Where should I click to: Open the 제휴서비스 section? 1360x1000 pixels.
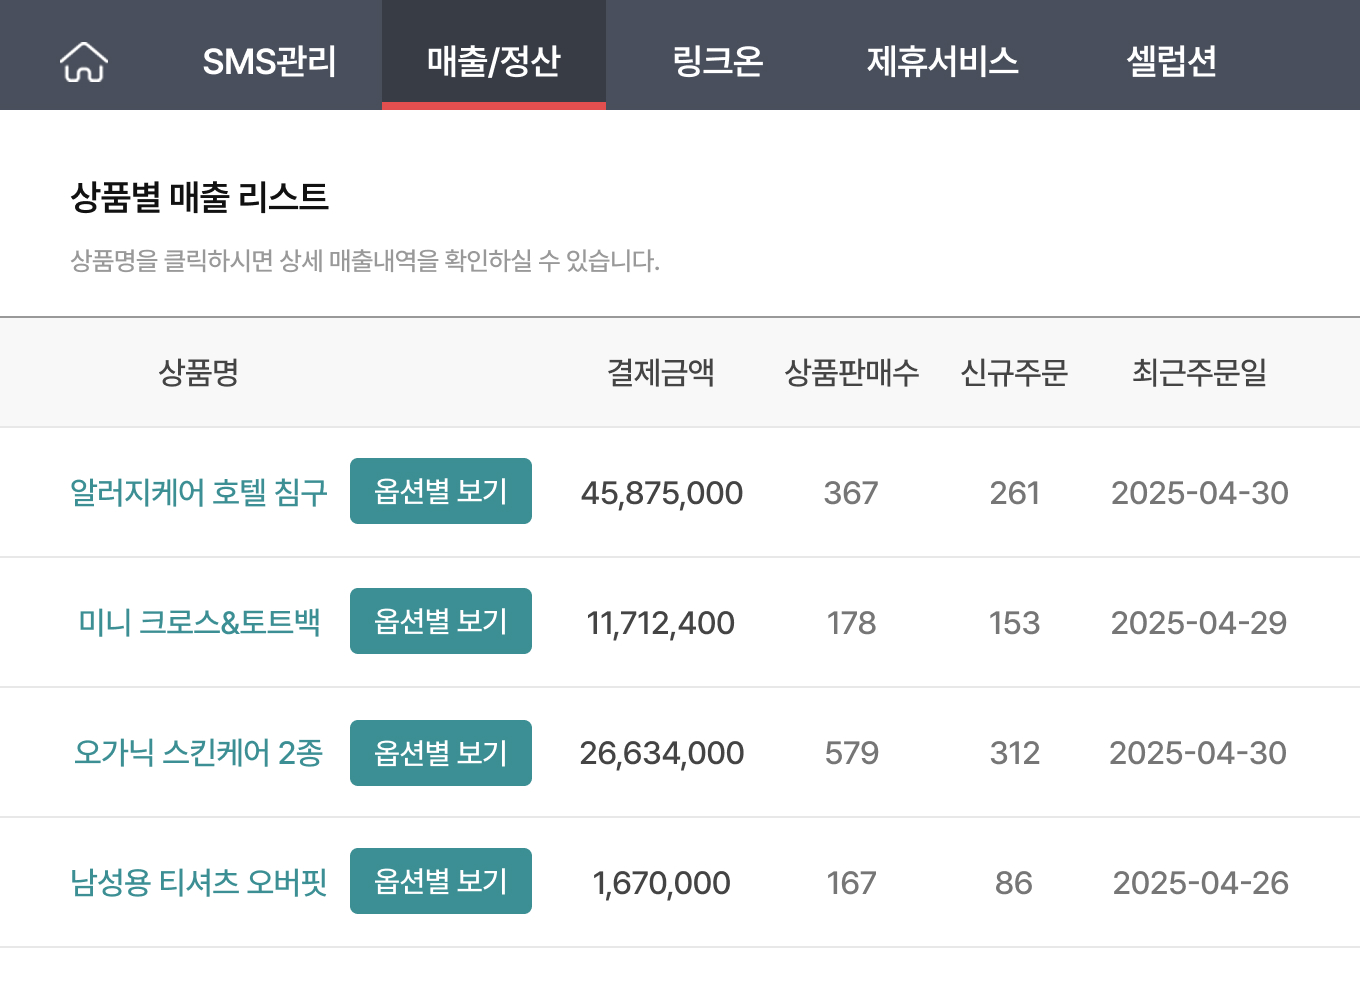(x=944, y=60)
